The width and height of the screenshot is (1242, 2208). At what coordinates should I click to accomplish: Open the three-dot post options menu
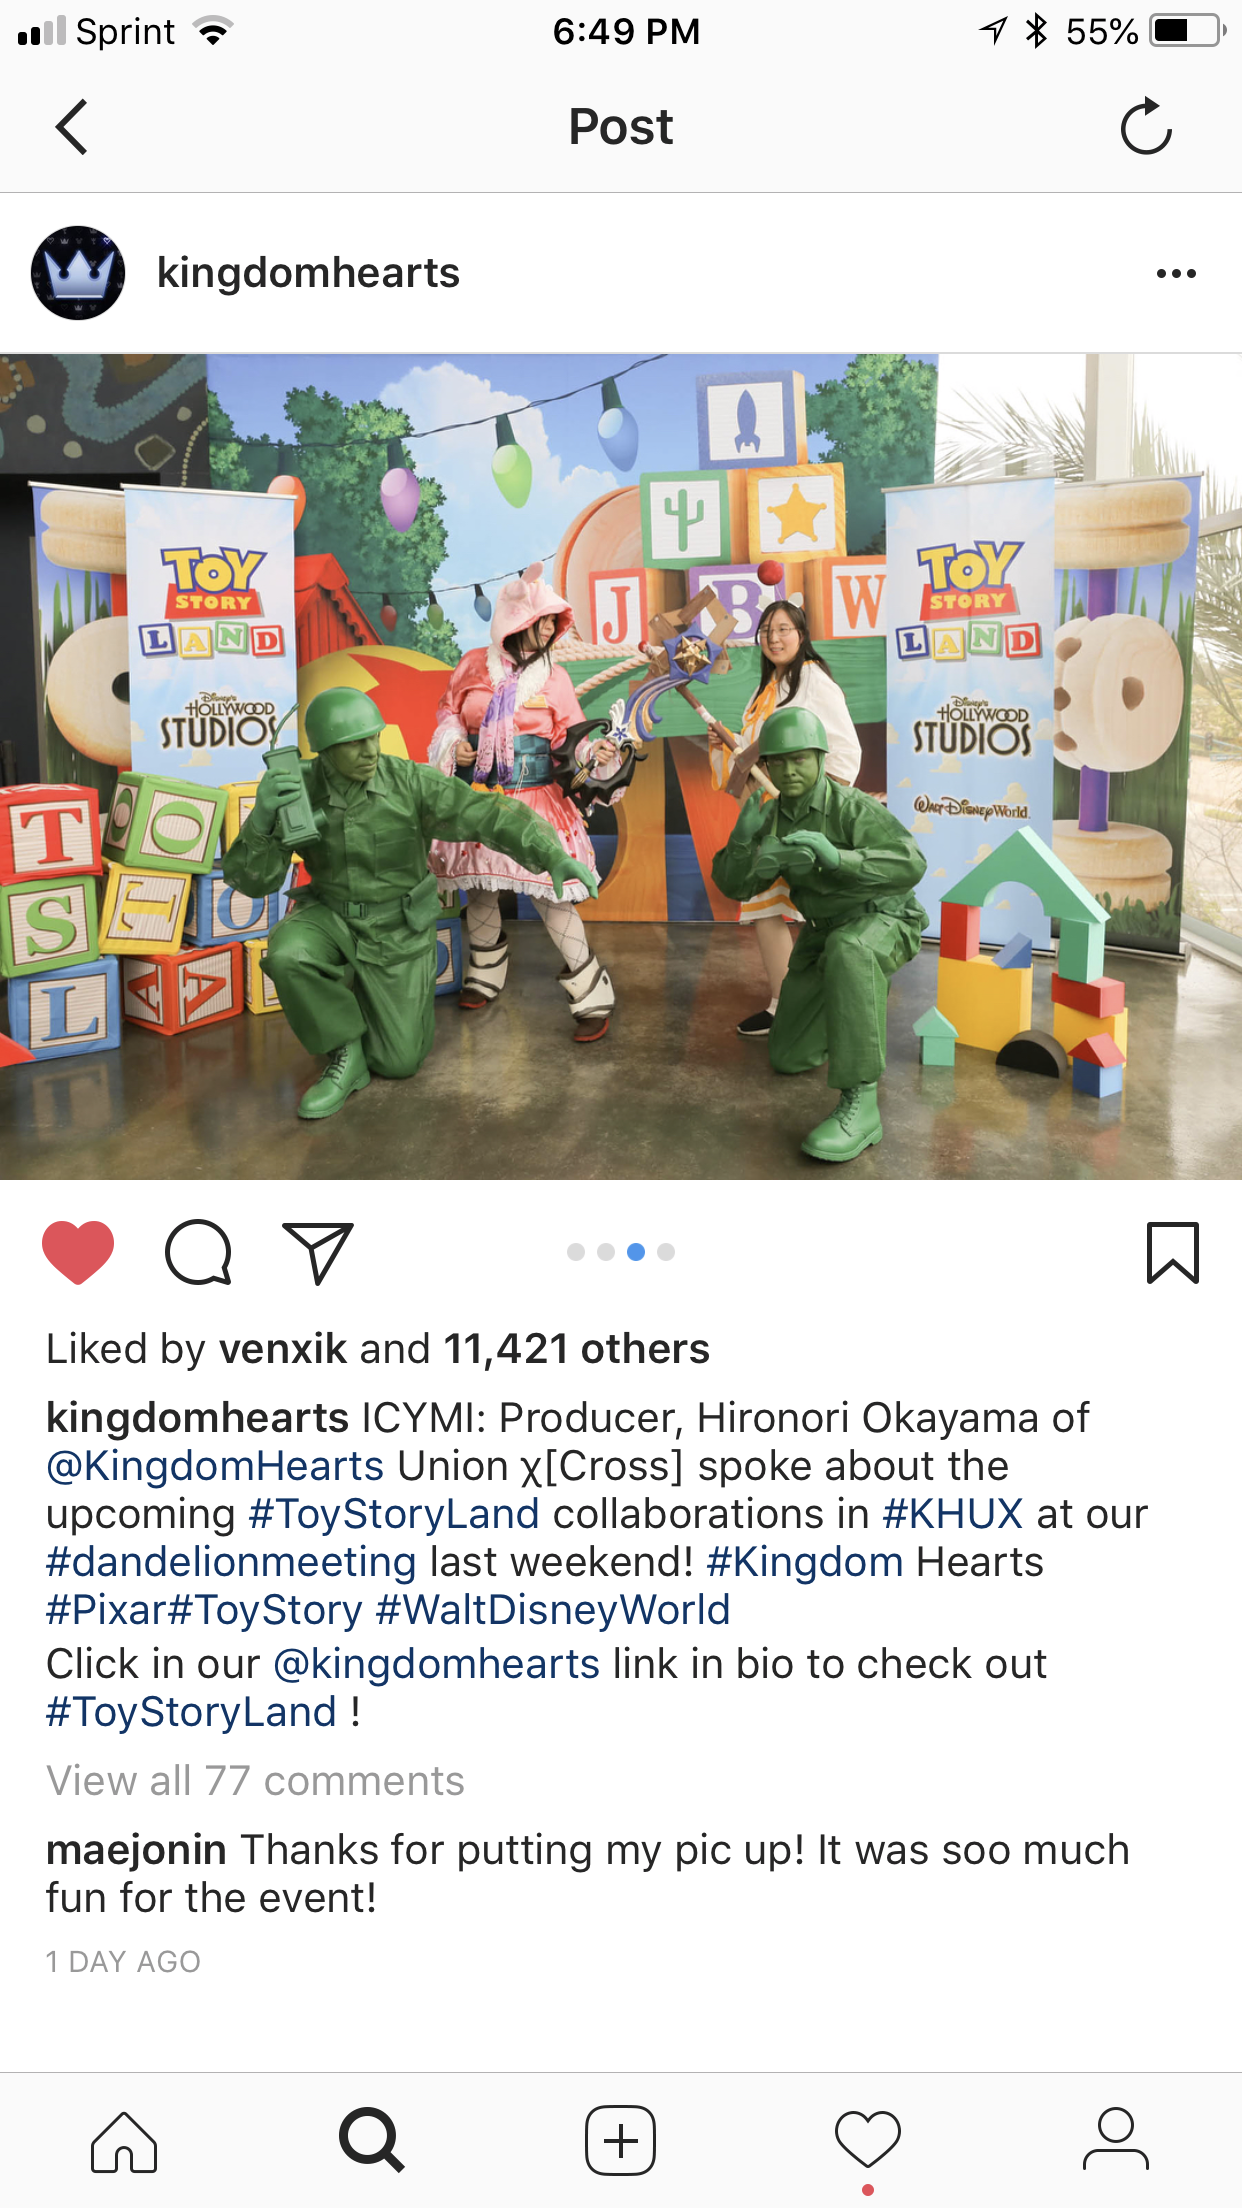(1176, 273)
